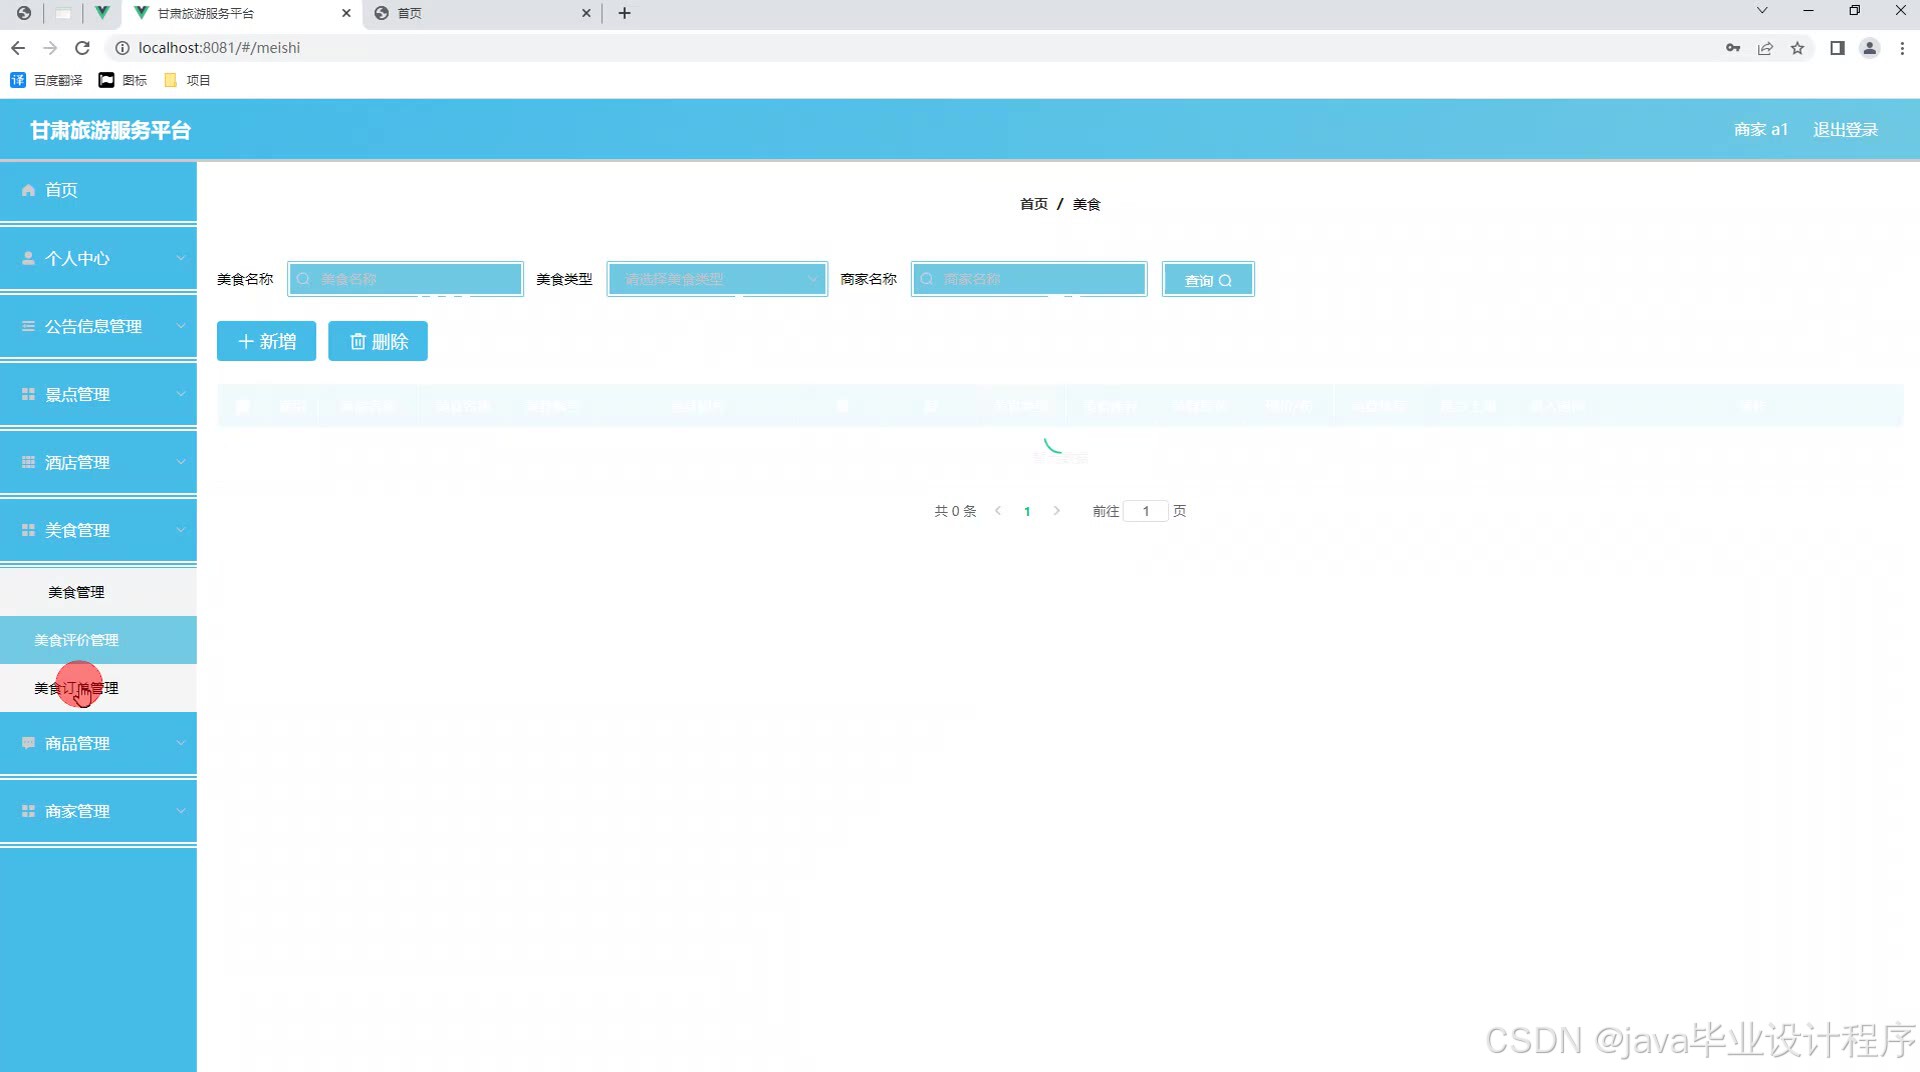Expand the 个人中心 sidebar menu
1920x1072 pixels.
point(98,258)
